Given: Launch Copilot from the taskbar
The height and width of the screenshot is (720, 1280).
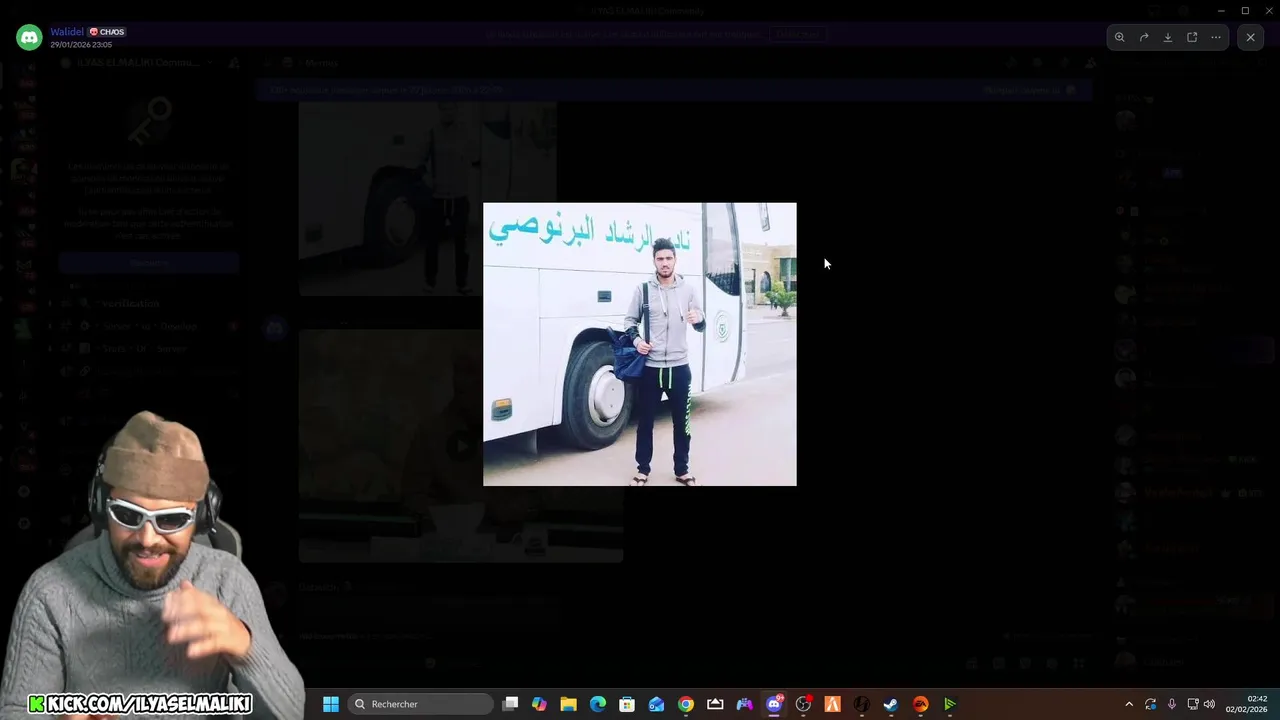Looking at the screenshot, I should [x=539, y=704].
